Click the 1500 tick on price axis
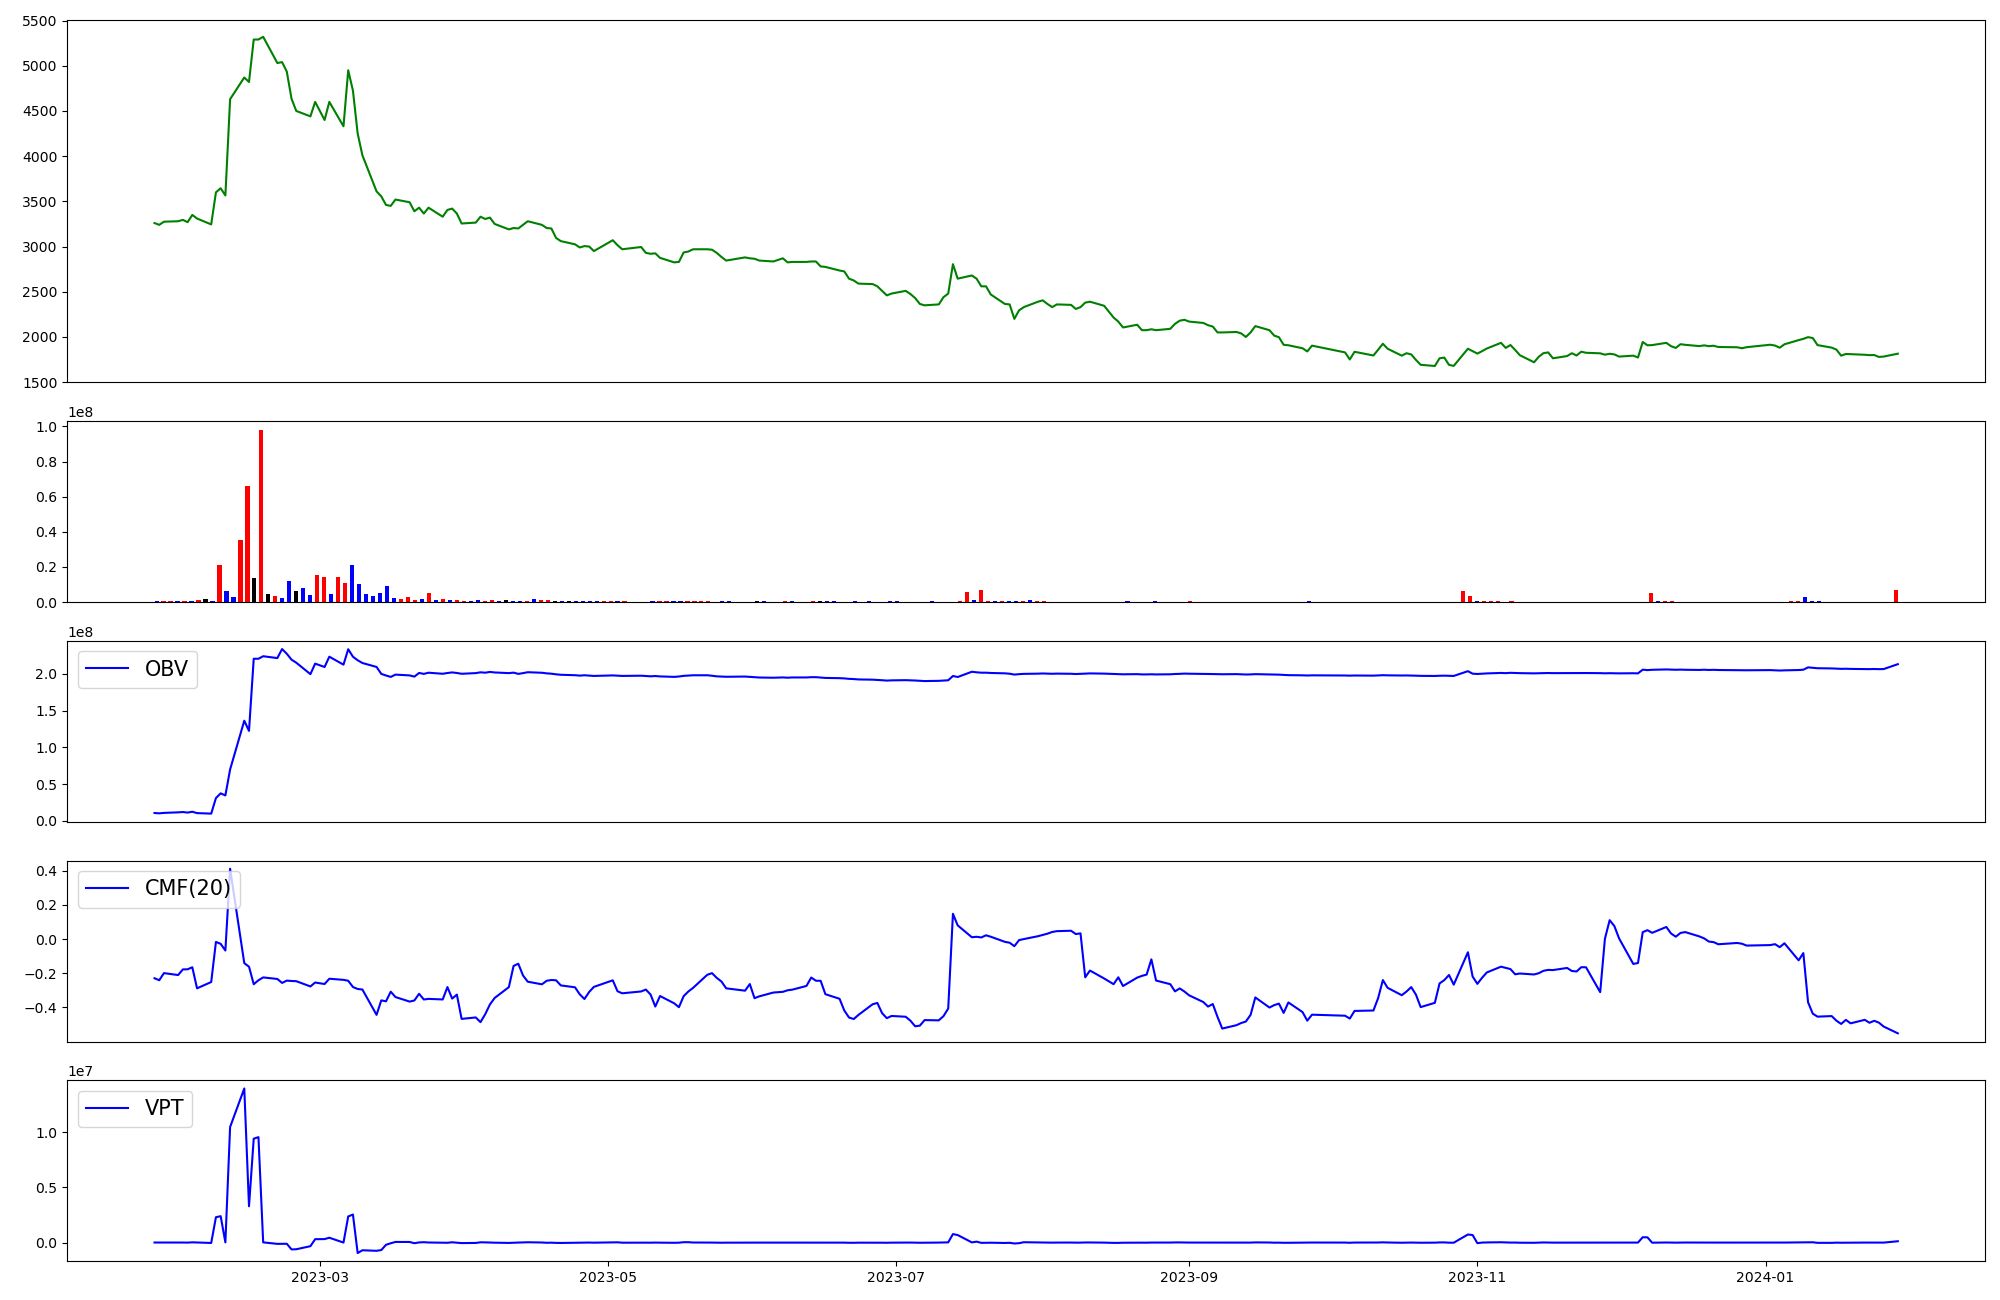This screenshot has height=1300, width=2000. [x=40, y=383]
